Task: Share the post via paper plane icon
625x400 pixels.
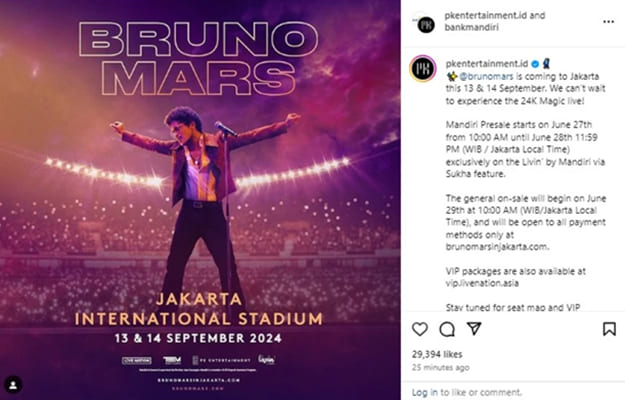Action: coord(474,329)
